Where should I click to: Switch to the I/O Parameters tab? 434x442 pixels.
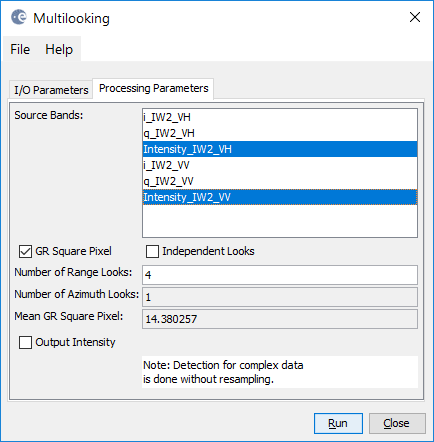pos(51,90)
